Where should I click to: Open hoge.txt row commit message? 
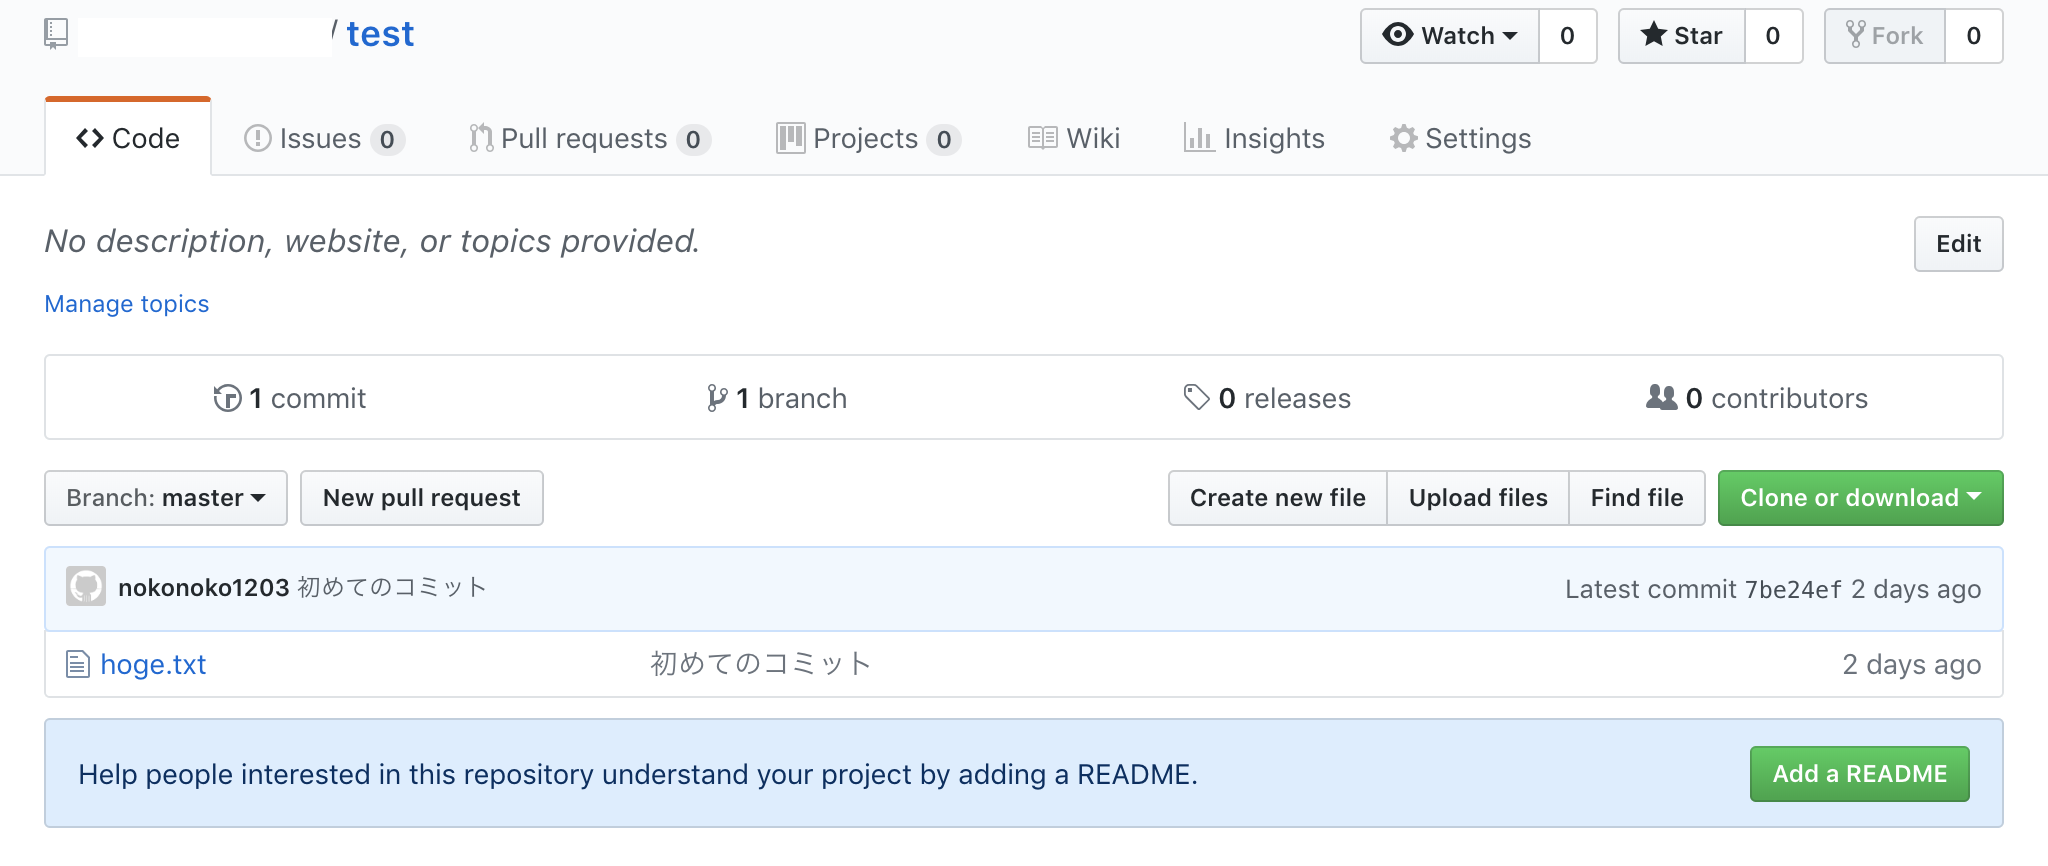click(761, 664)
